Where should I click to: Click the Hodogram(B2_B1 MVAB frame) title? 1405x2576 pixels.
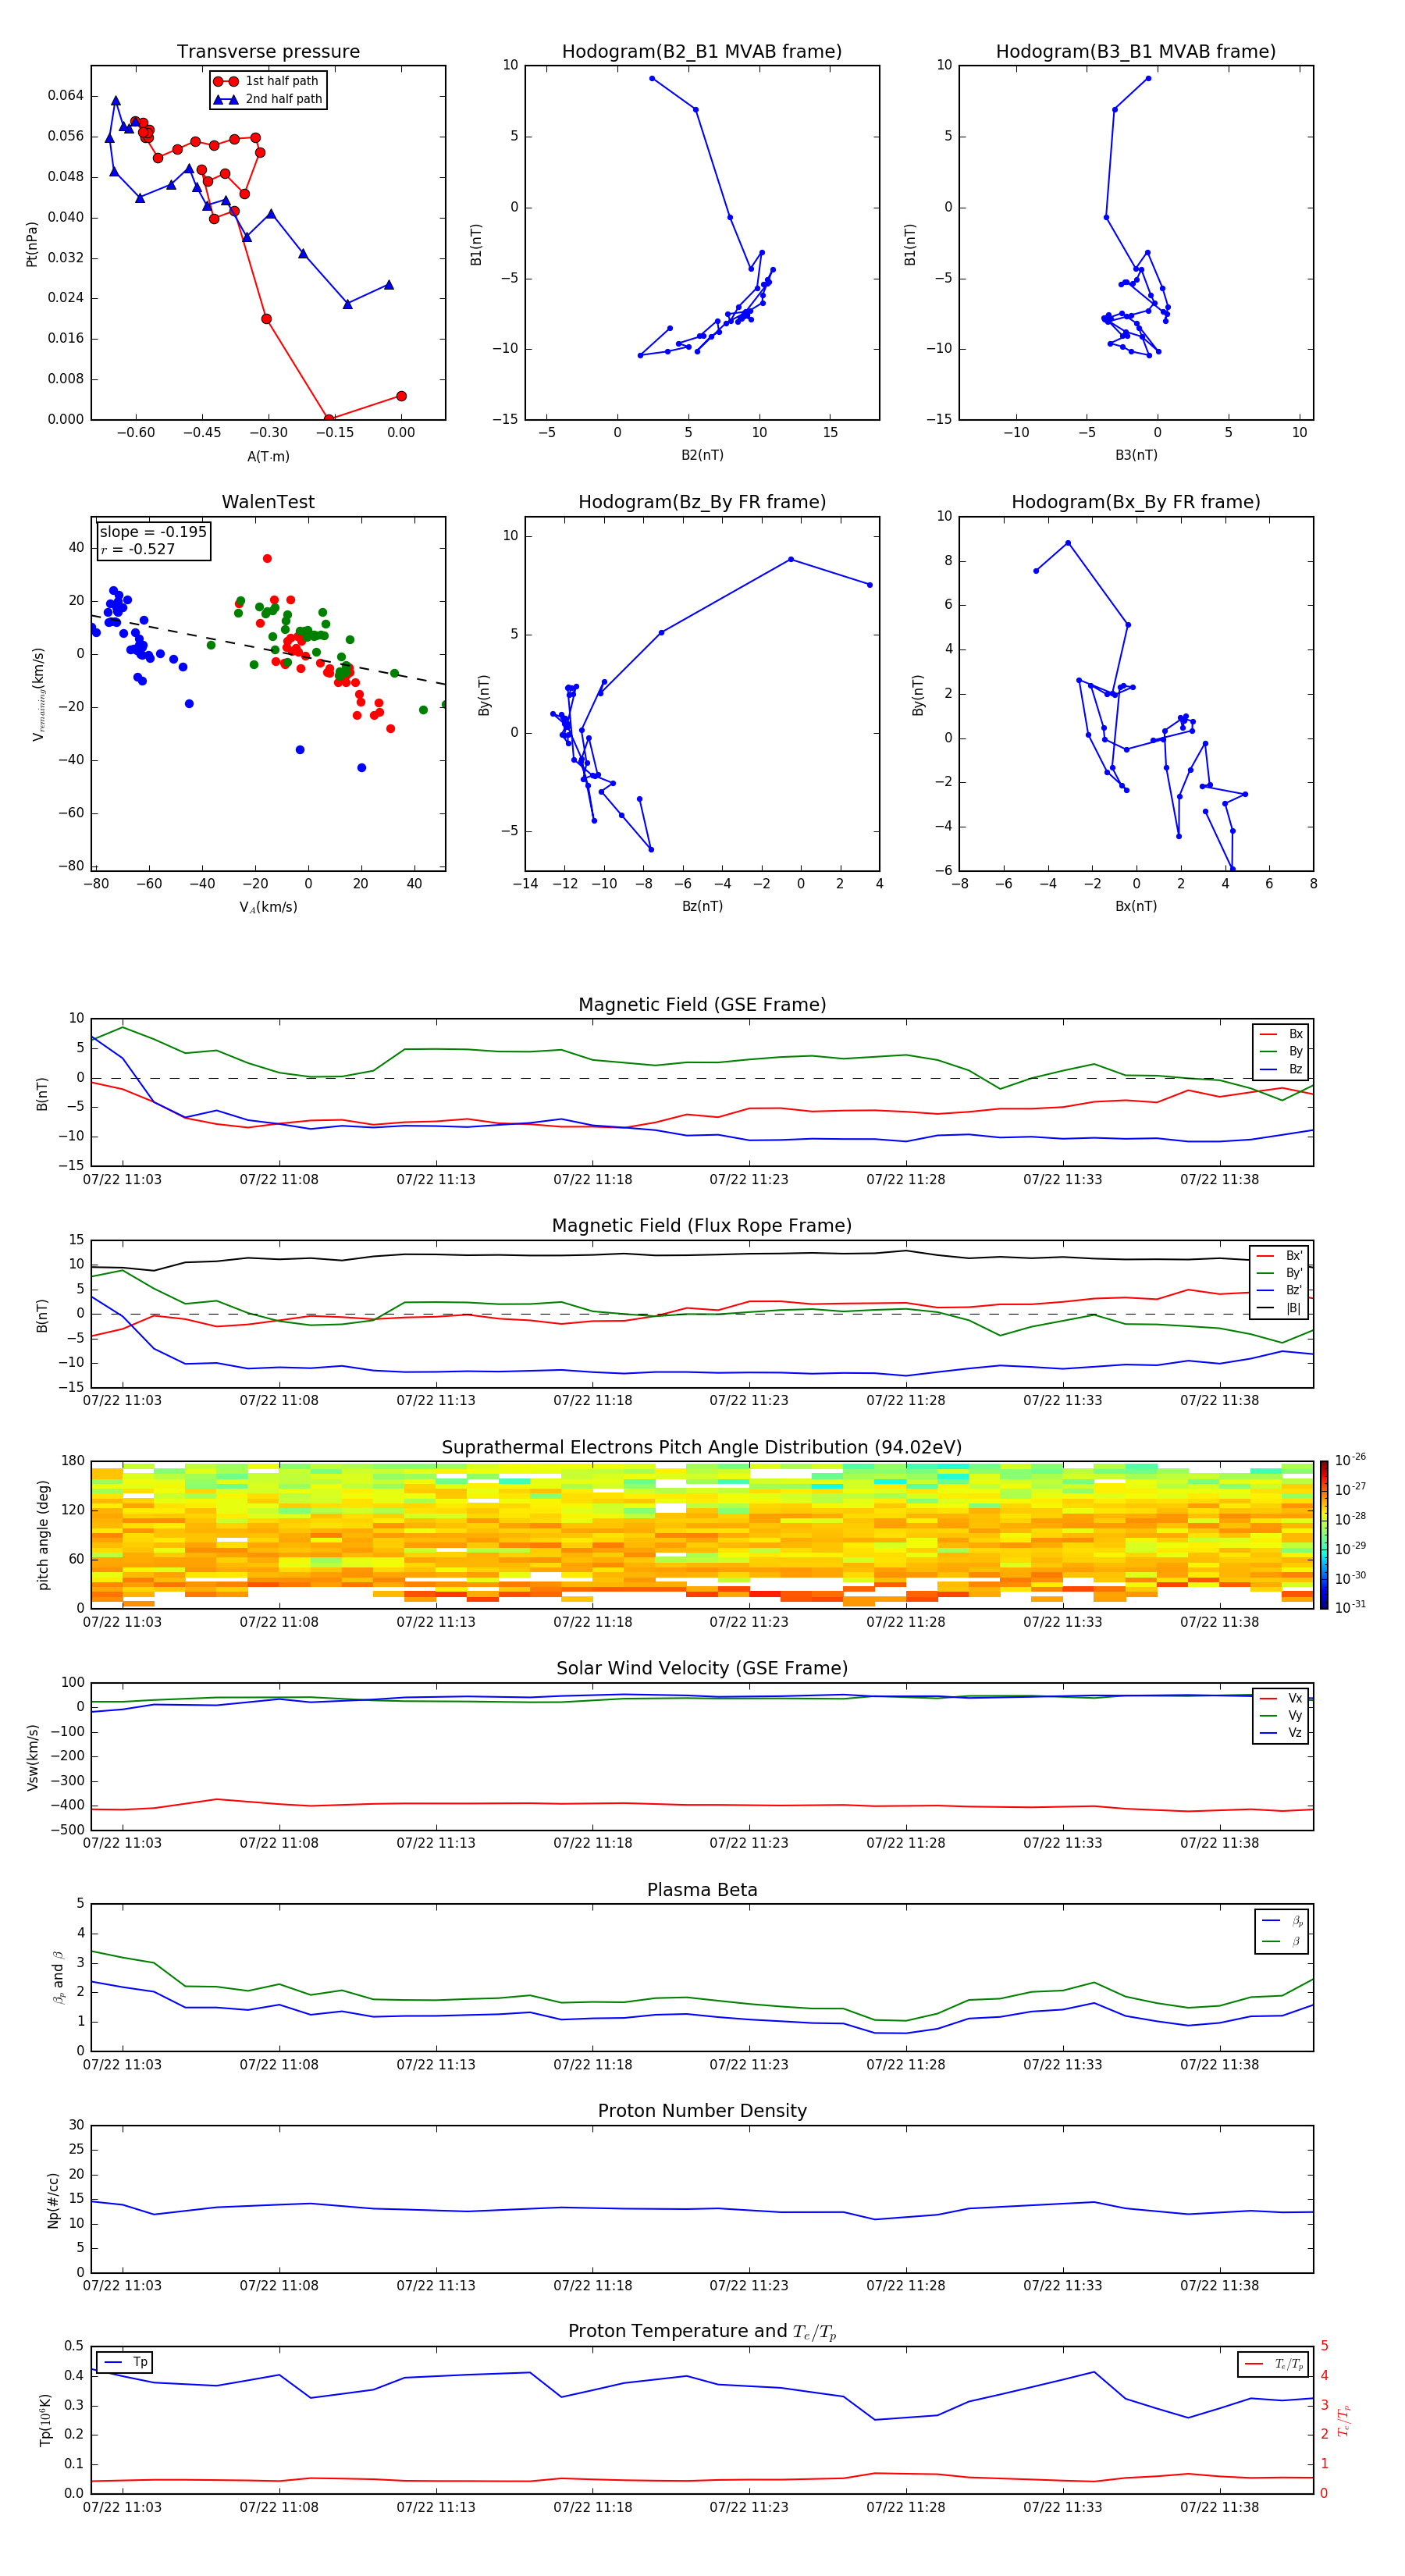click(x=702, y=52)
